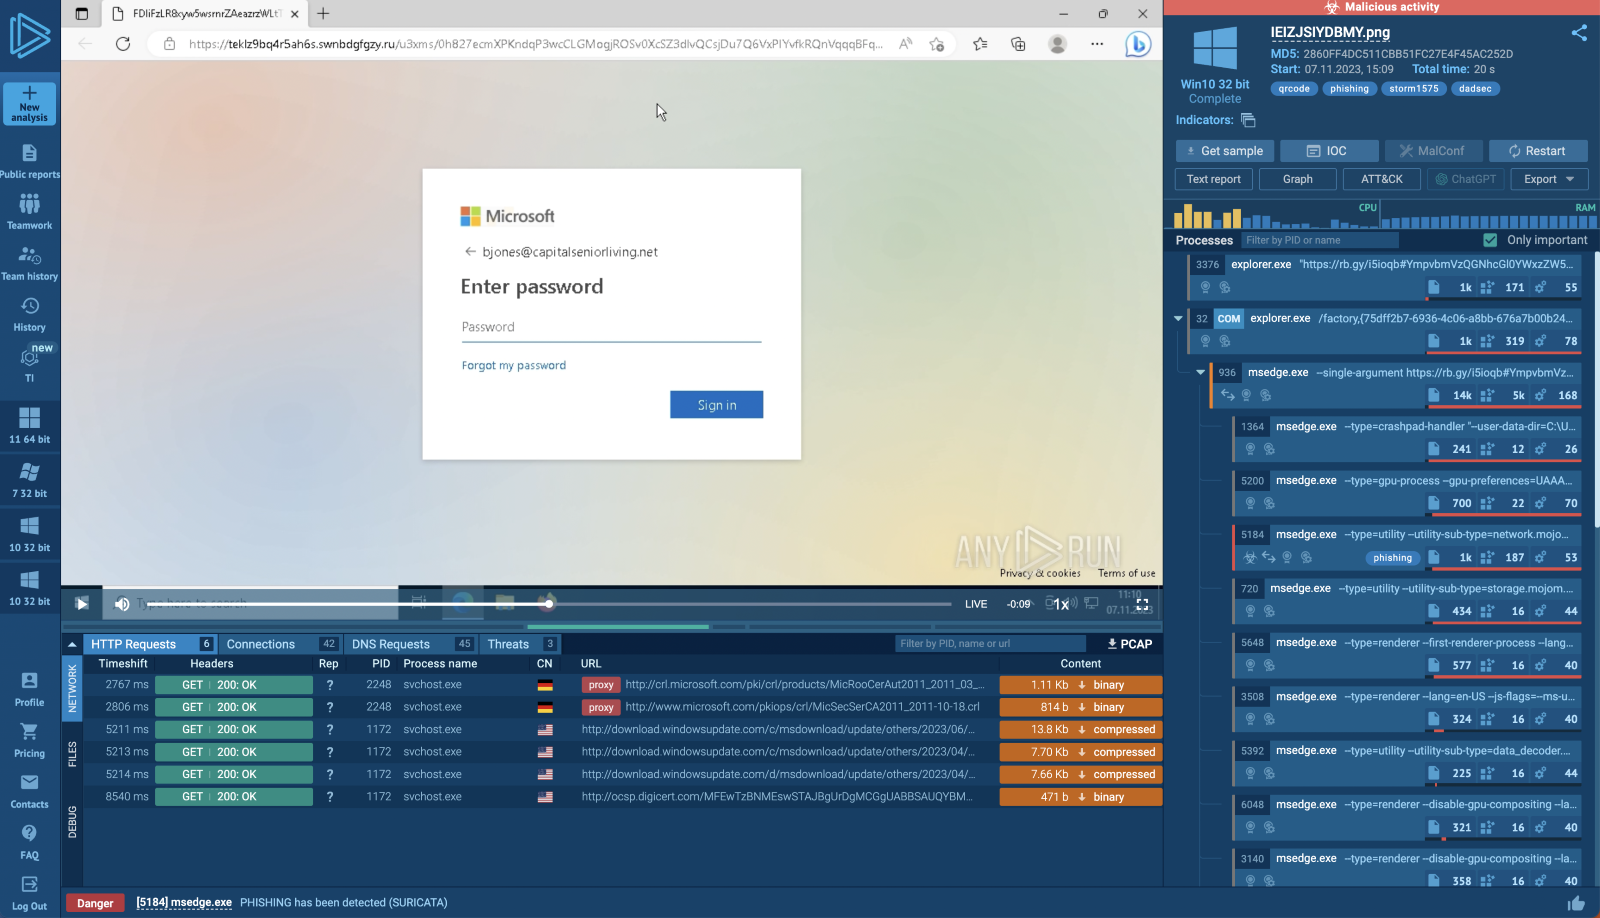Seek the replay progress slider
Image resolution: width=1600 pixels, height=918 pixels.
pos(549,604)
